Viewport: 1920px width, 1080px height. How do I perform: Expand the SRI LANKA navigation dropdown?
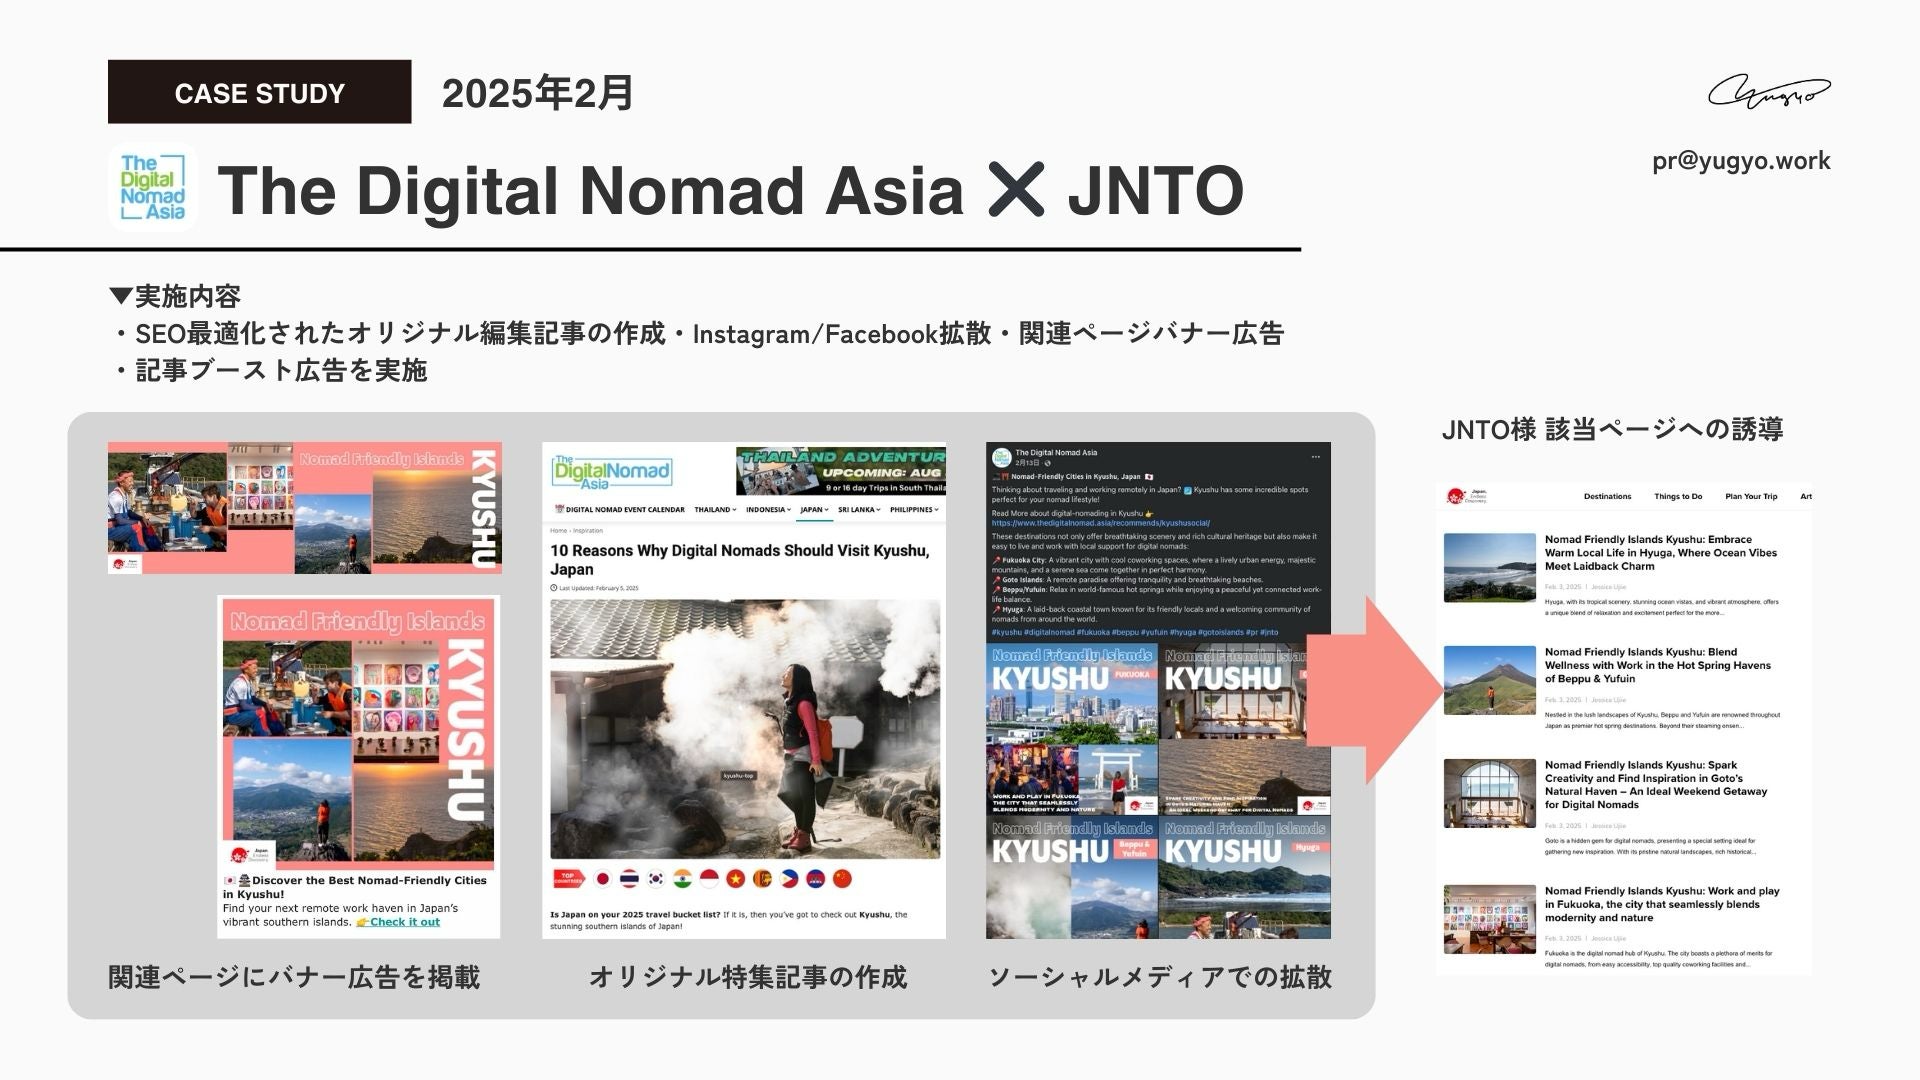pos(859,510)
